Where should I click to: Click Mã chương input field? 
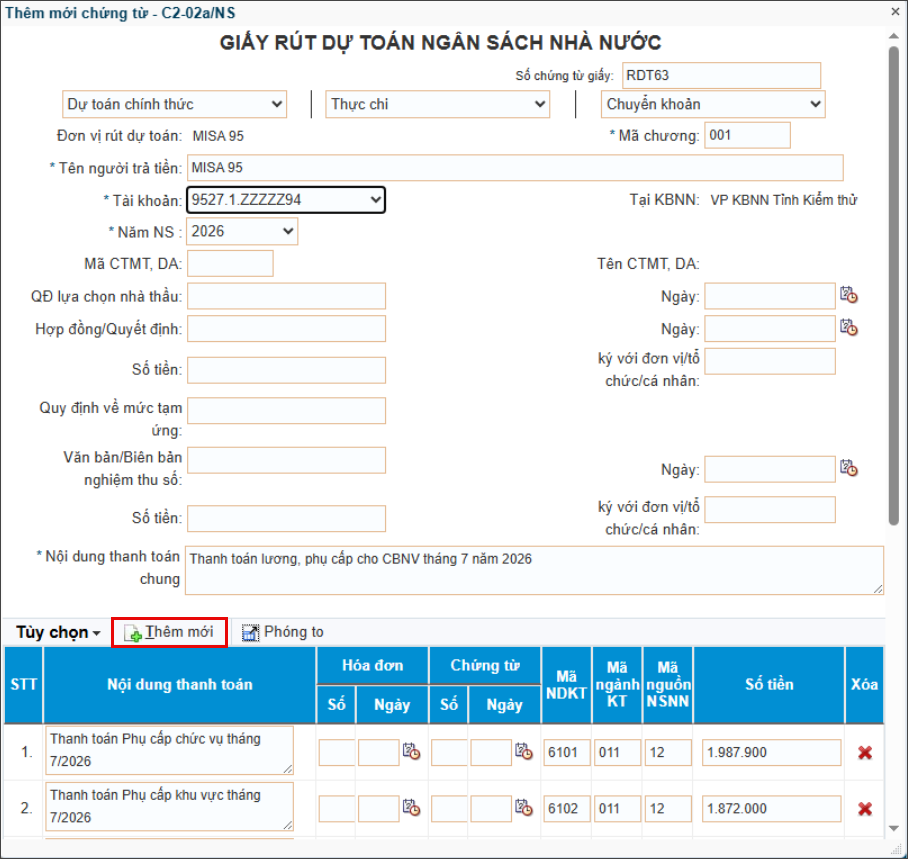coord(747,136)
